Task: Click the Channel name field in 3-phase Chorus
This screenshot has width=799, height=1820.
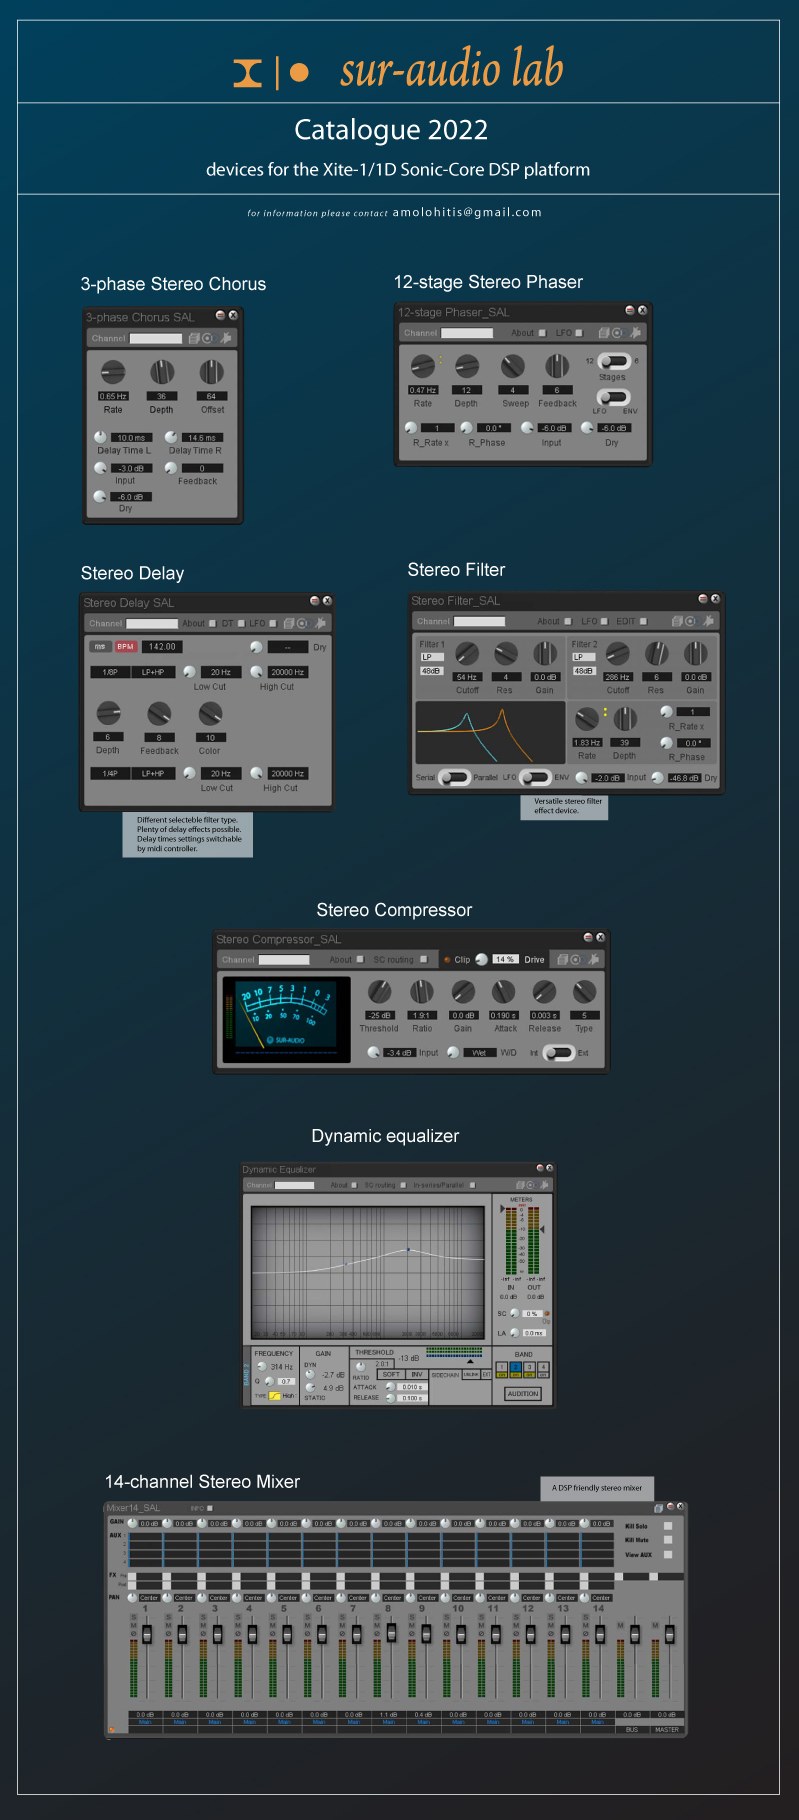Action: tap(156, 338)
